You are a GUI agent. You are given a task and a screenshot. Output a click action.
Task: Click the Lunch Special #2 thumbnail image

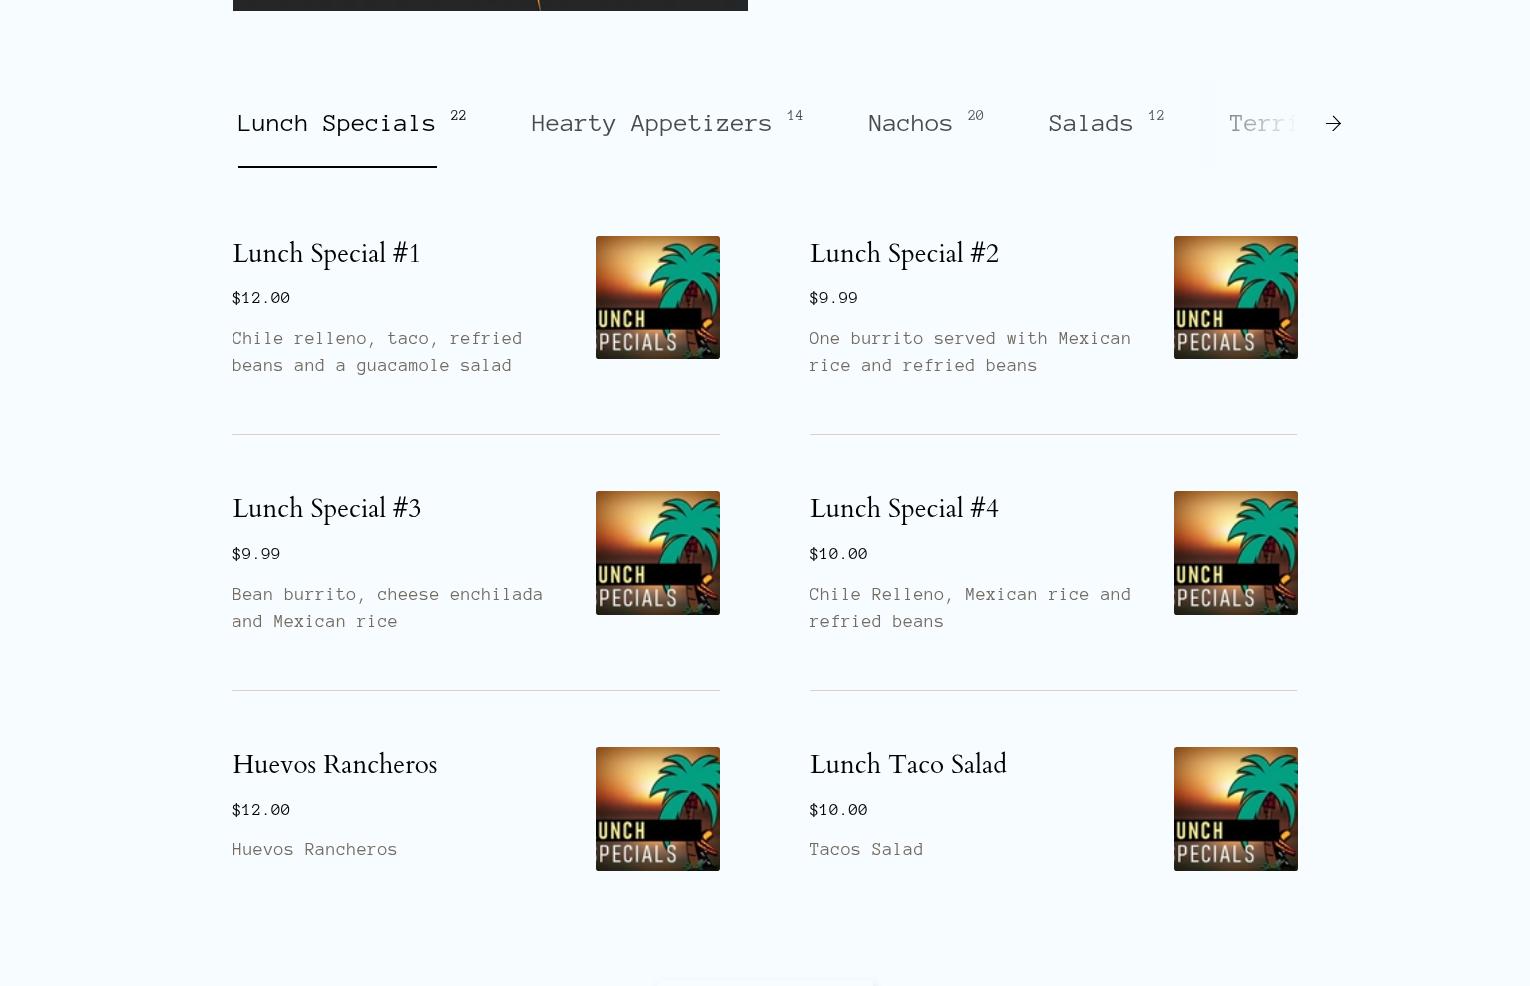pyautogui.click(x=1236, y=298)
